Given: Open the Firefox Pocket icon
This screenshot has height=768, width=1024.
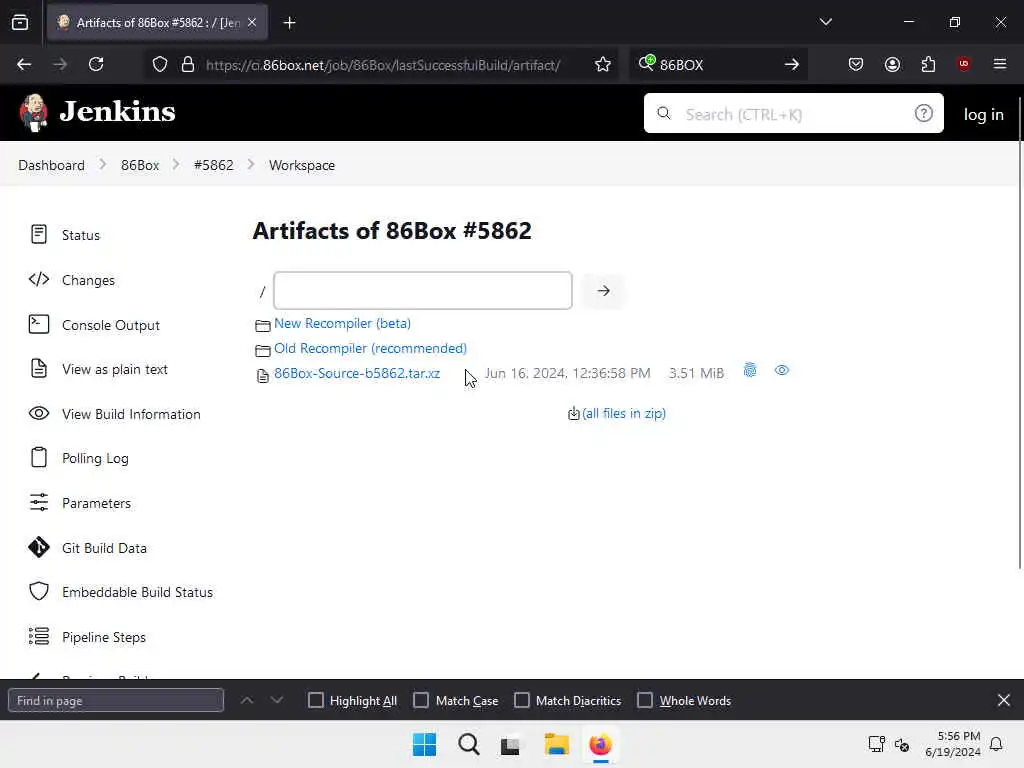Looking at the screenshot, I should (x=856, y=64).
